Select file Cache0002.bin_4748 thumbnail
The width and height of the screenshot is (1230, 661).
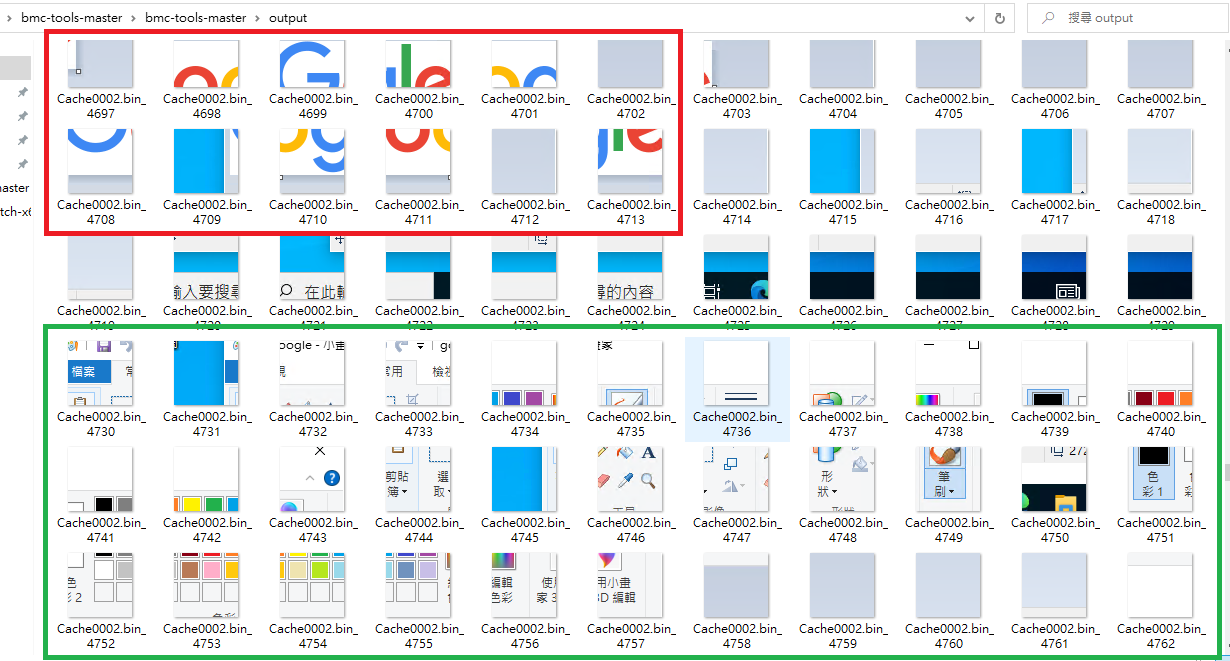(843, 479)
